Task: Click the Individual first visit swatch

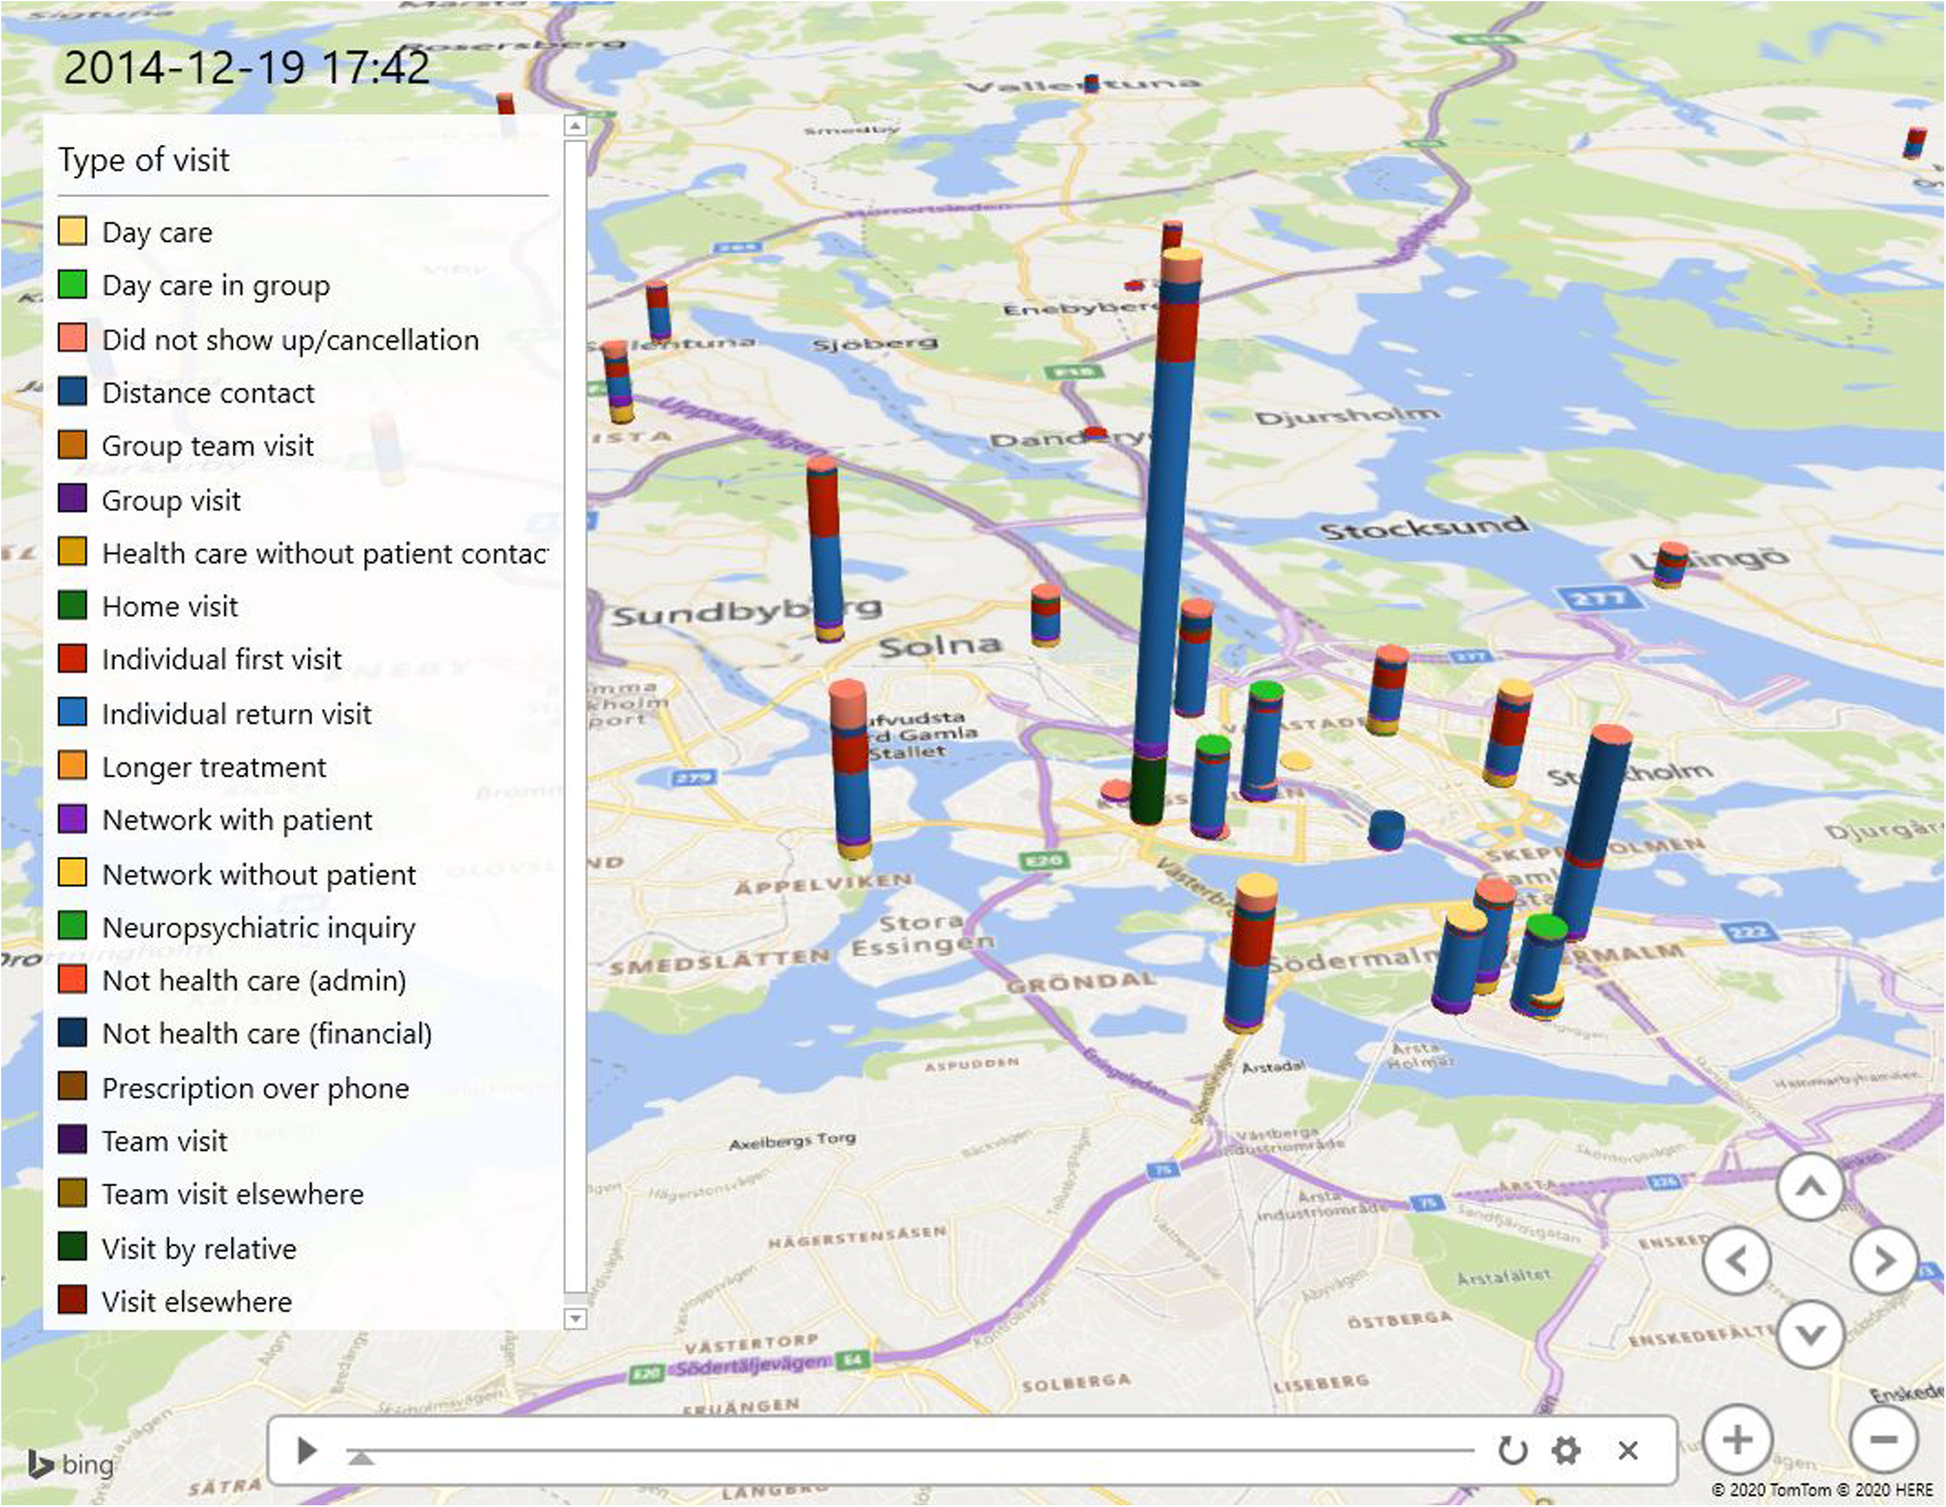Action: click(72, 658)
